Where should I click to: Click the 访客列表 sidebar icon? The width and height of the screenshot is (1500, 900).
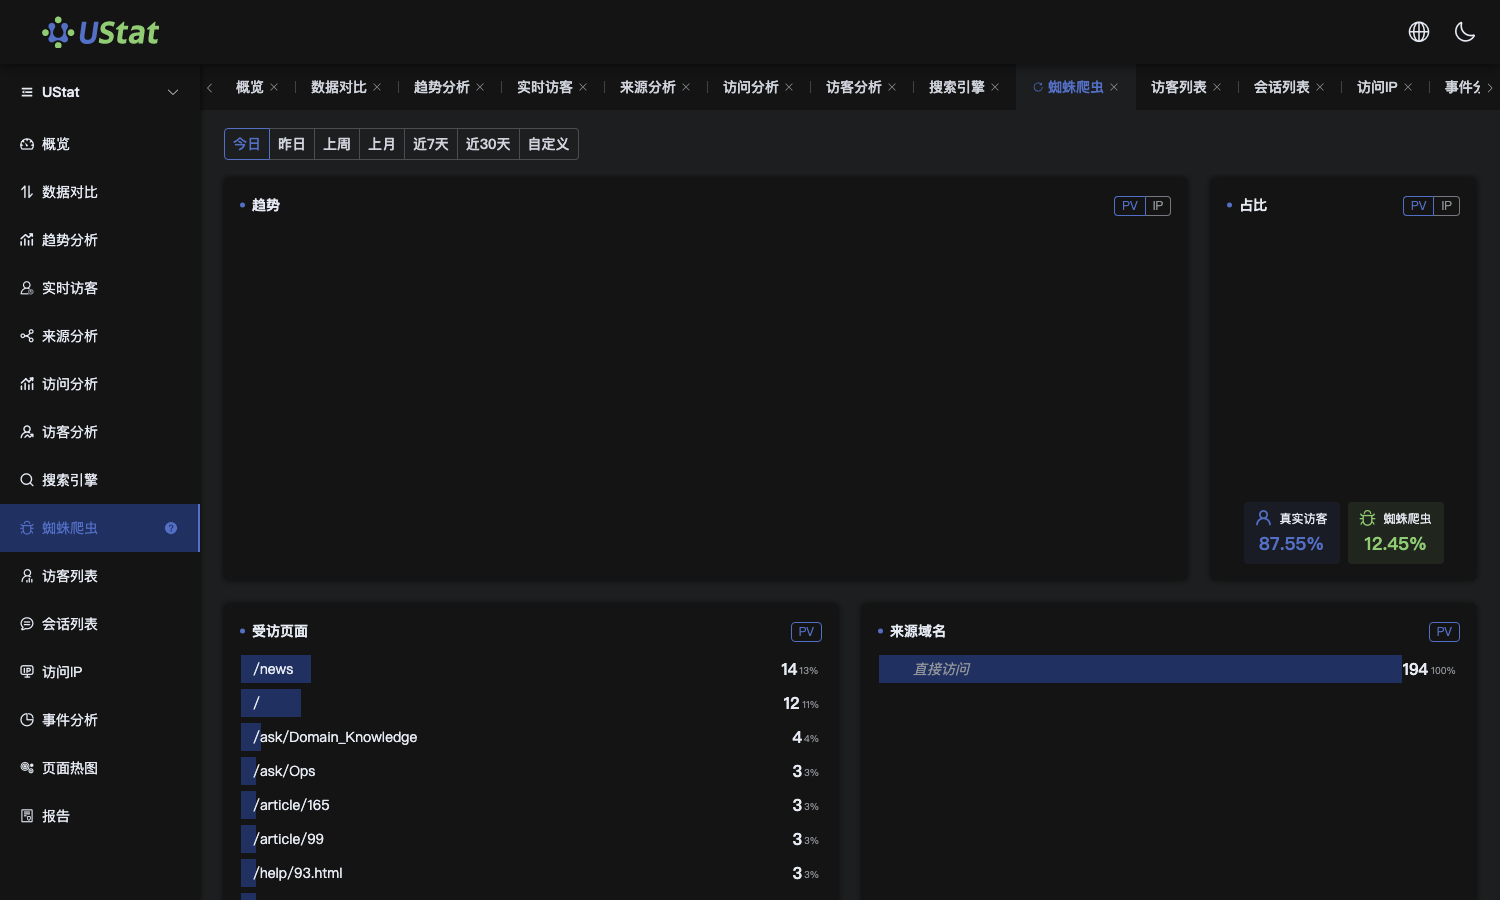[x=27, y=576]
